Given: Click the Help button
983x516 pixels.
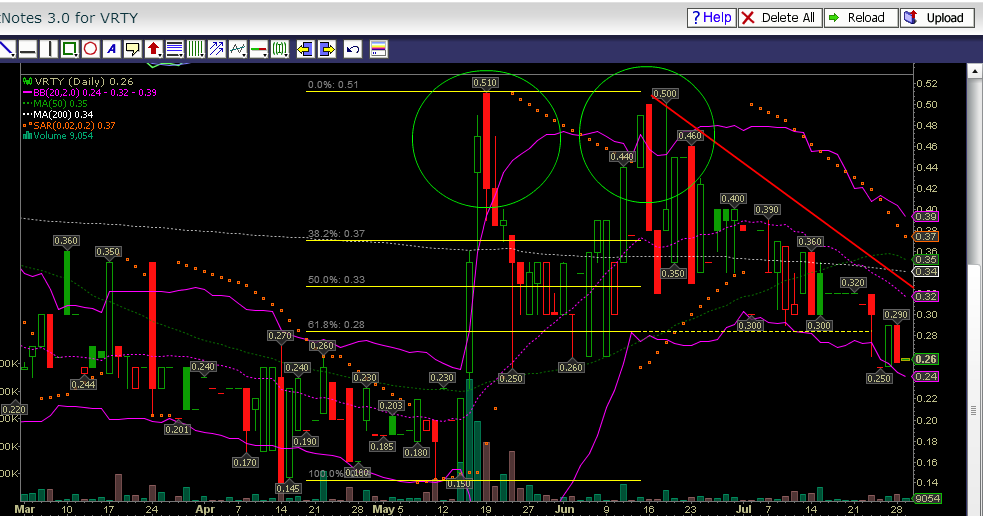Looking at the screenshot, I should click(x=712, y=18).
